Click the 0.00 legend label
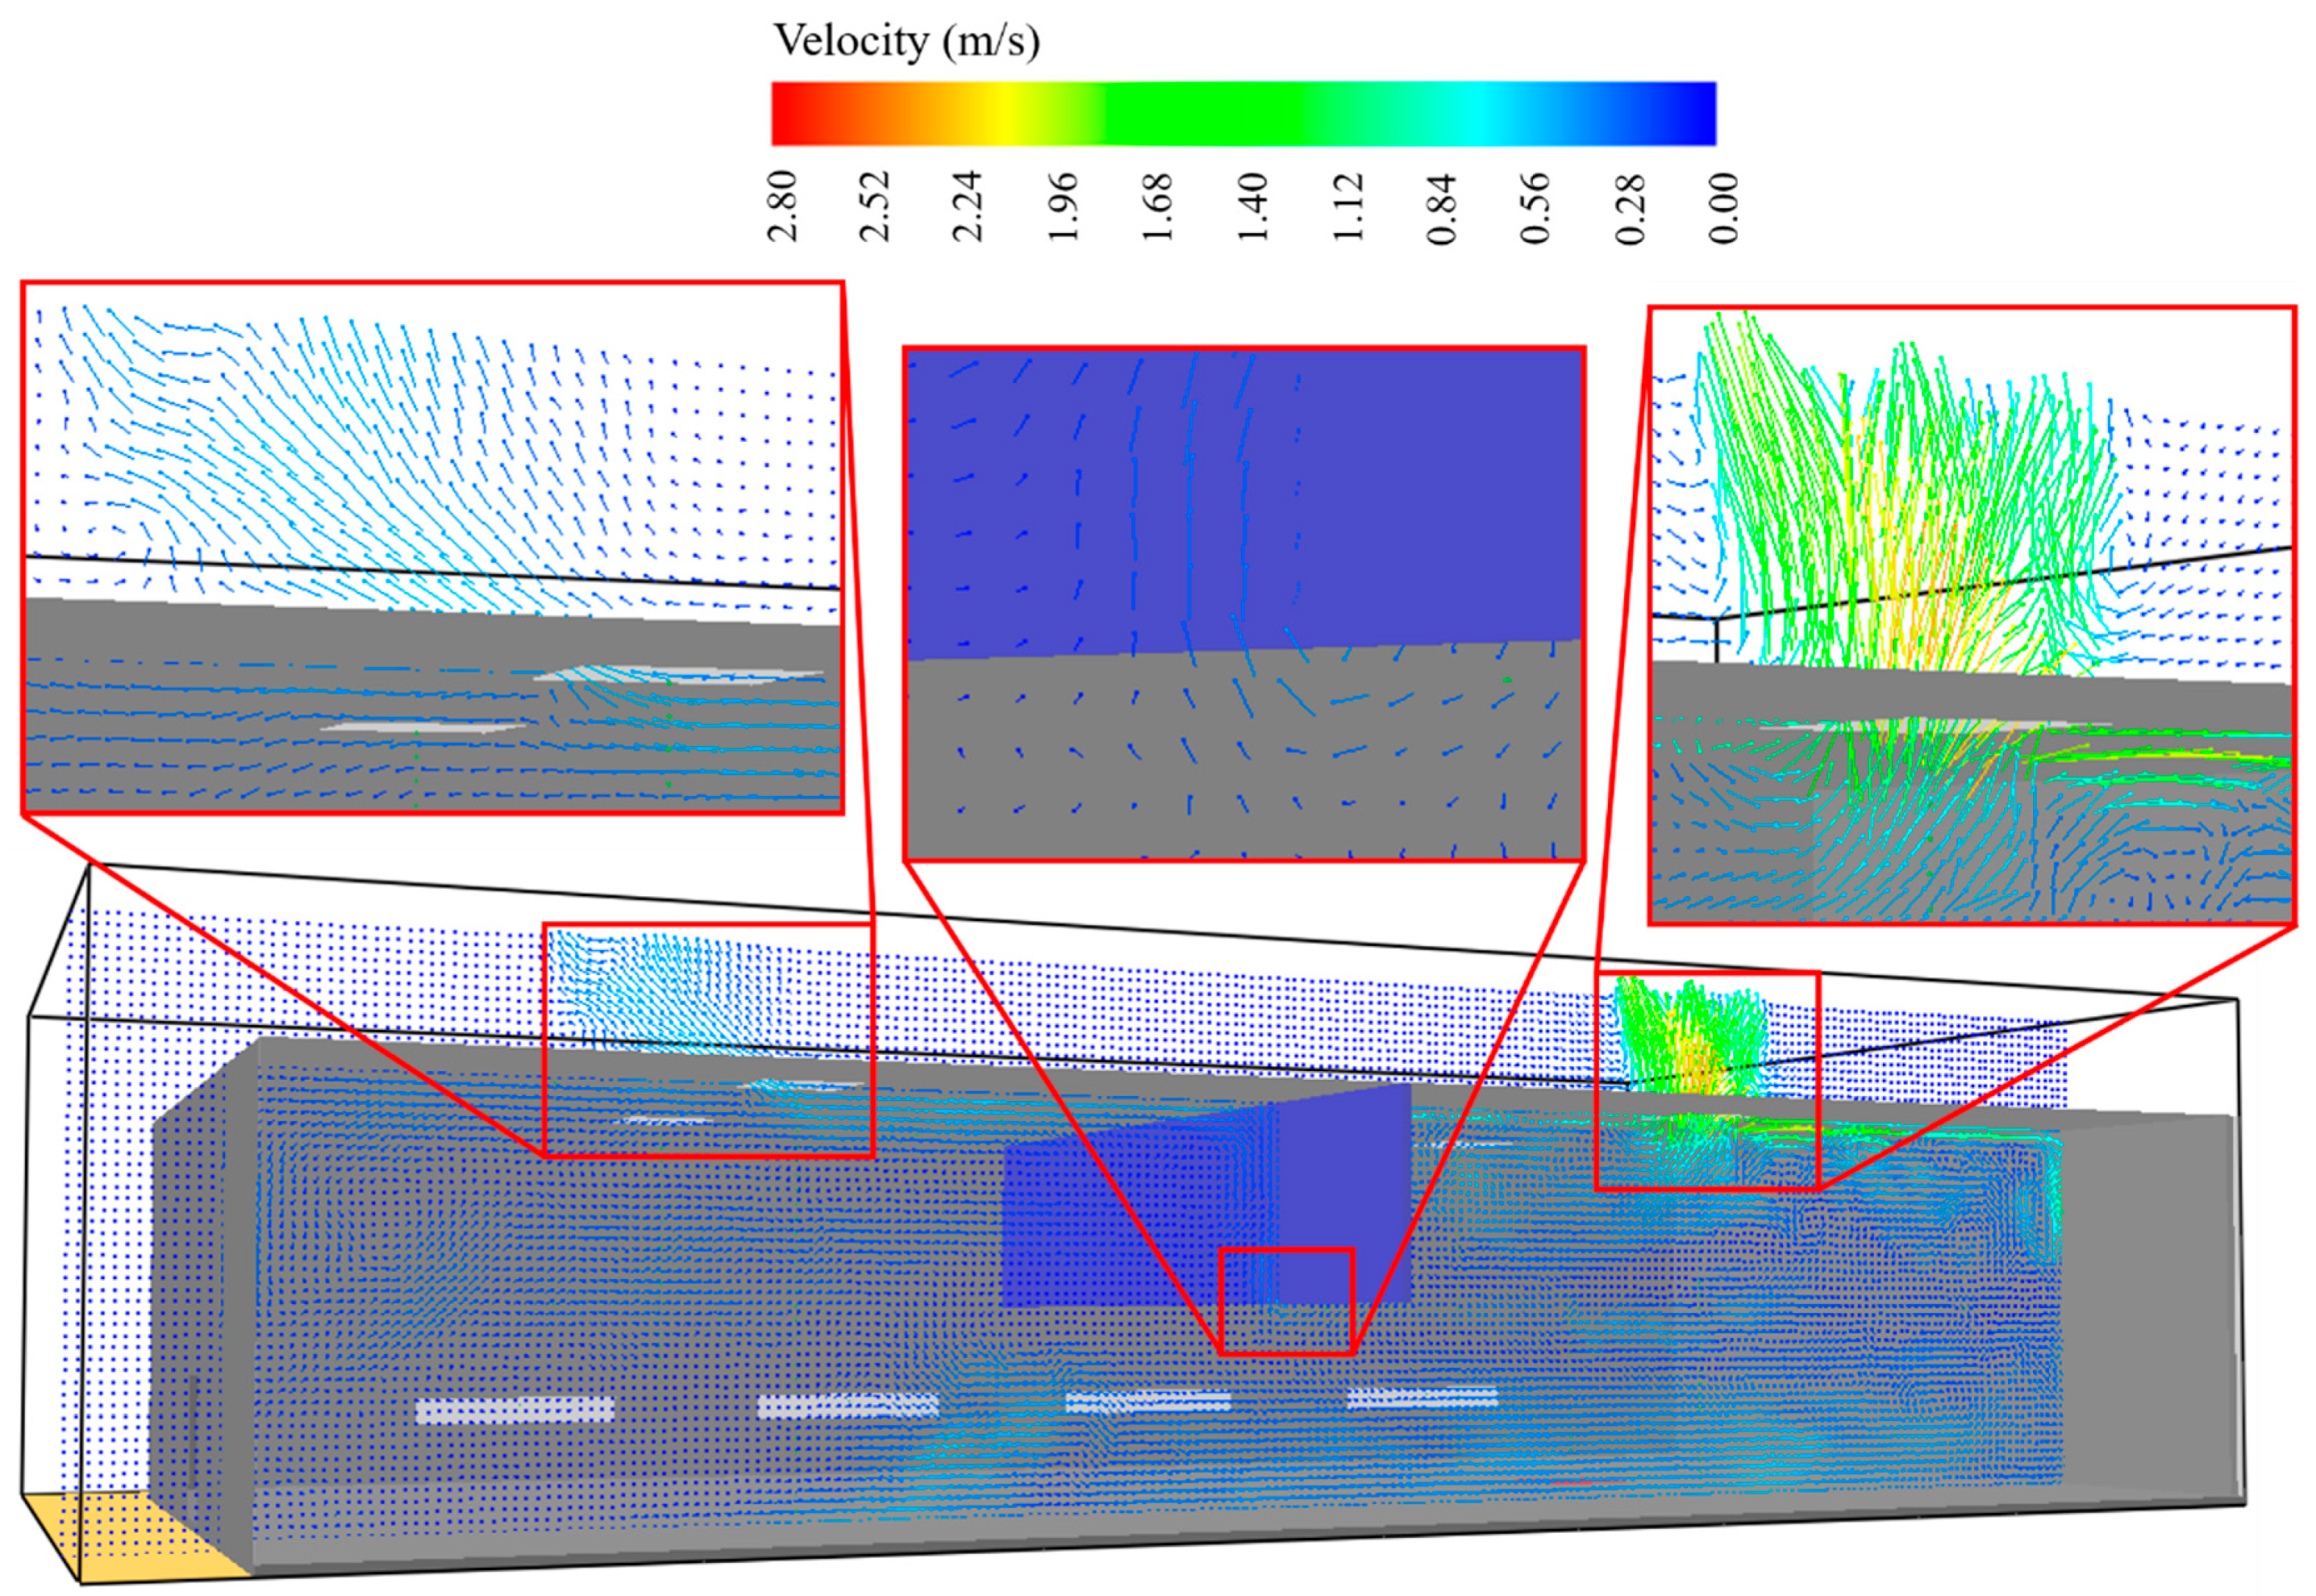The height and width of the screenshot is (1596, 2316). pyautogui.click(x=1724, y=208)
